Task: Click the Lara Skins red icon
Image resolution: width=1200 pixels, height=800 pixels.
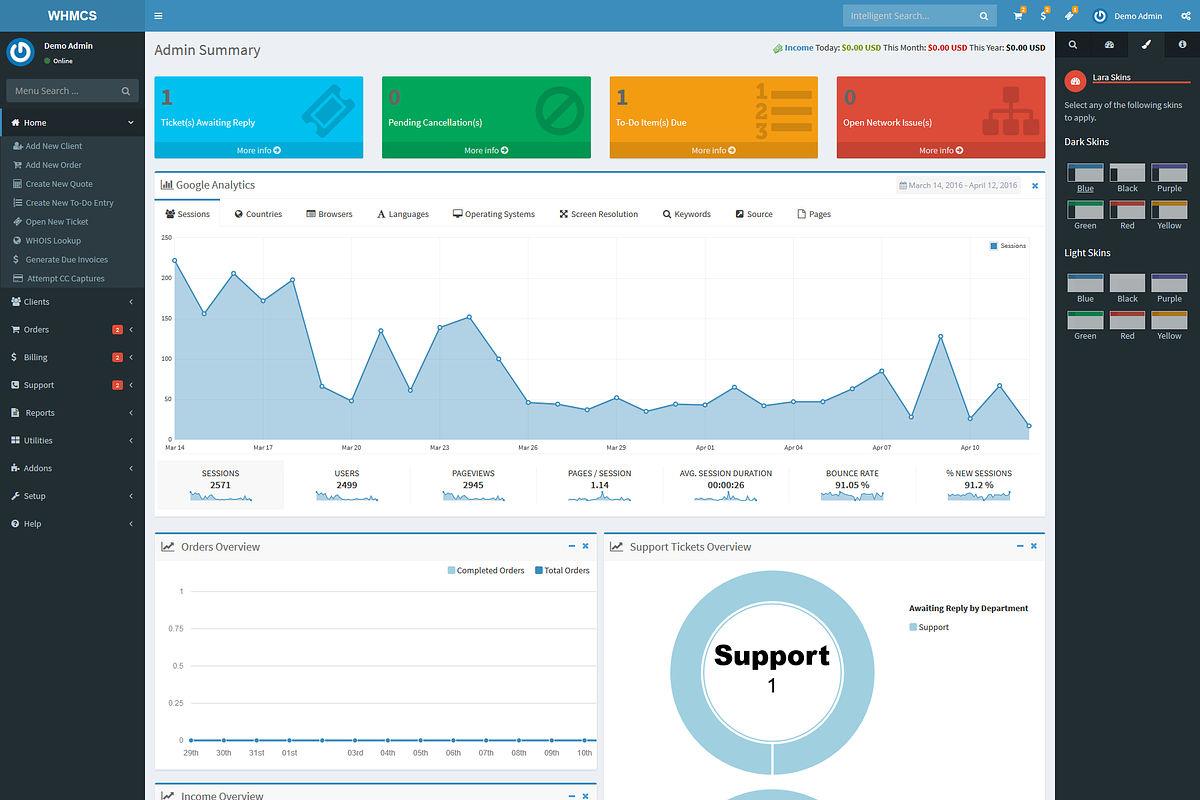Action: 1075,80
